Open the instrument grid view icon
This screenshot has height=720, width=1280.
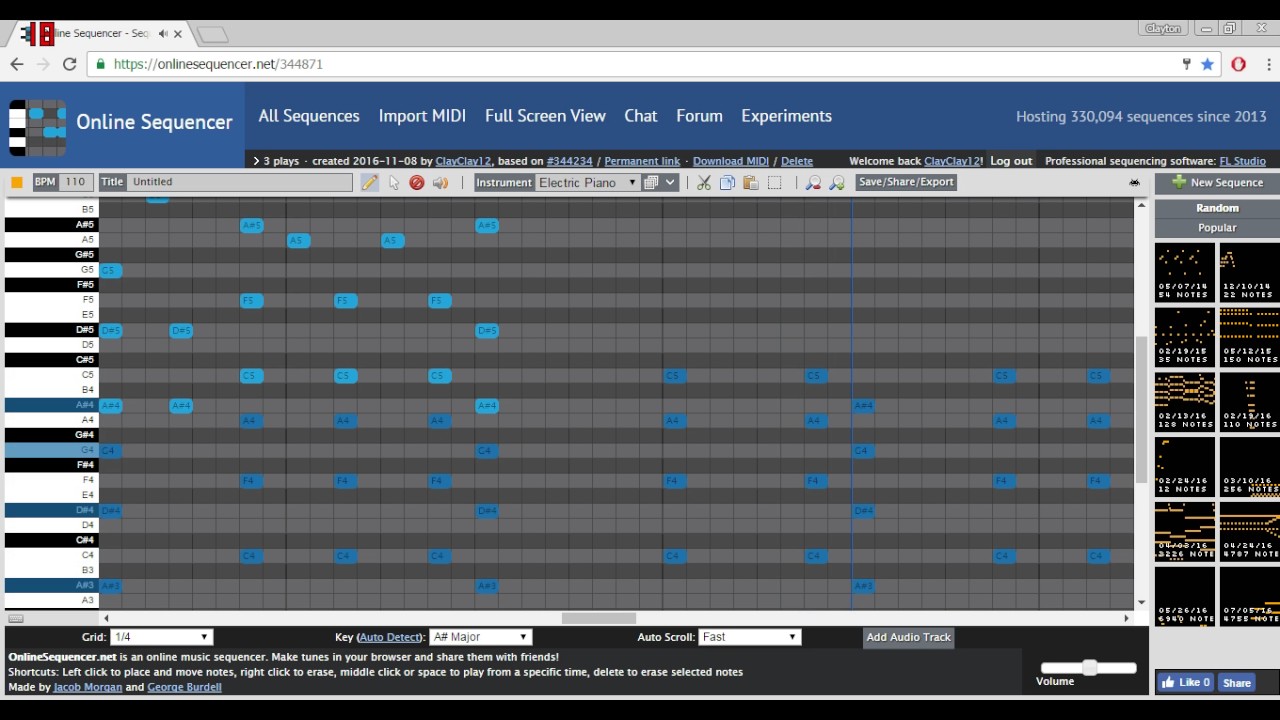pyautogui.click(x=651, y=183)
